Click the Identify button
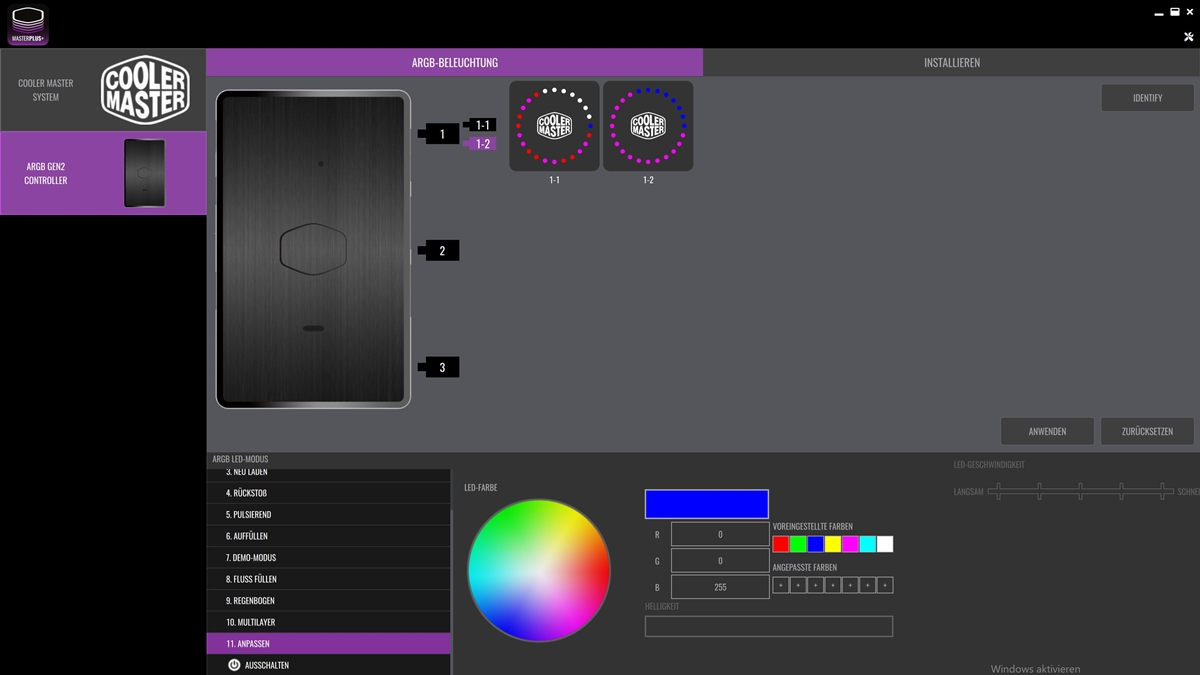This screenshot has width=1200, height=675. [1147, 98]
